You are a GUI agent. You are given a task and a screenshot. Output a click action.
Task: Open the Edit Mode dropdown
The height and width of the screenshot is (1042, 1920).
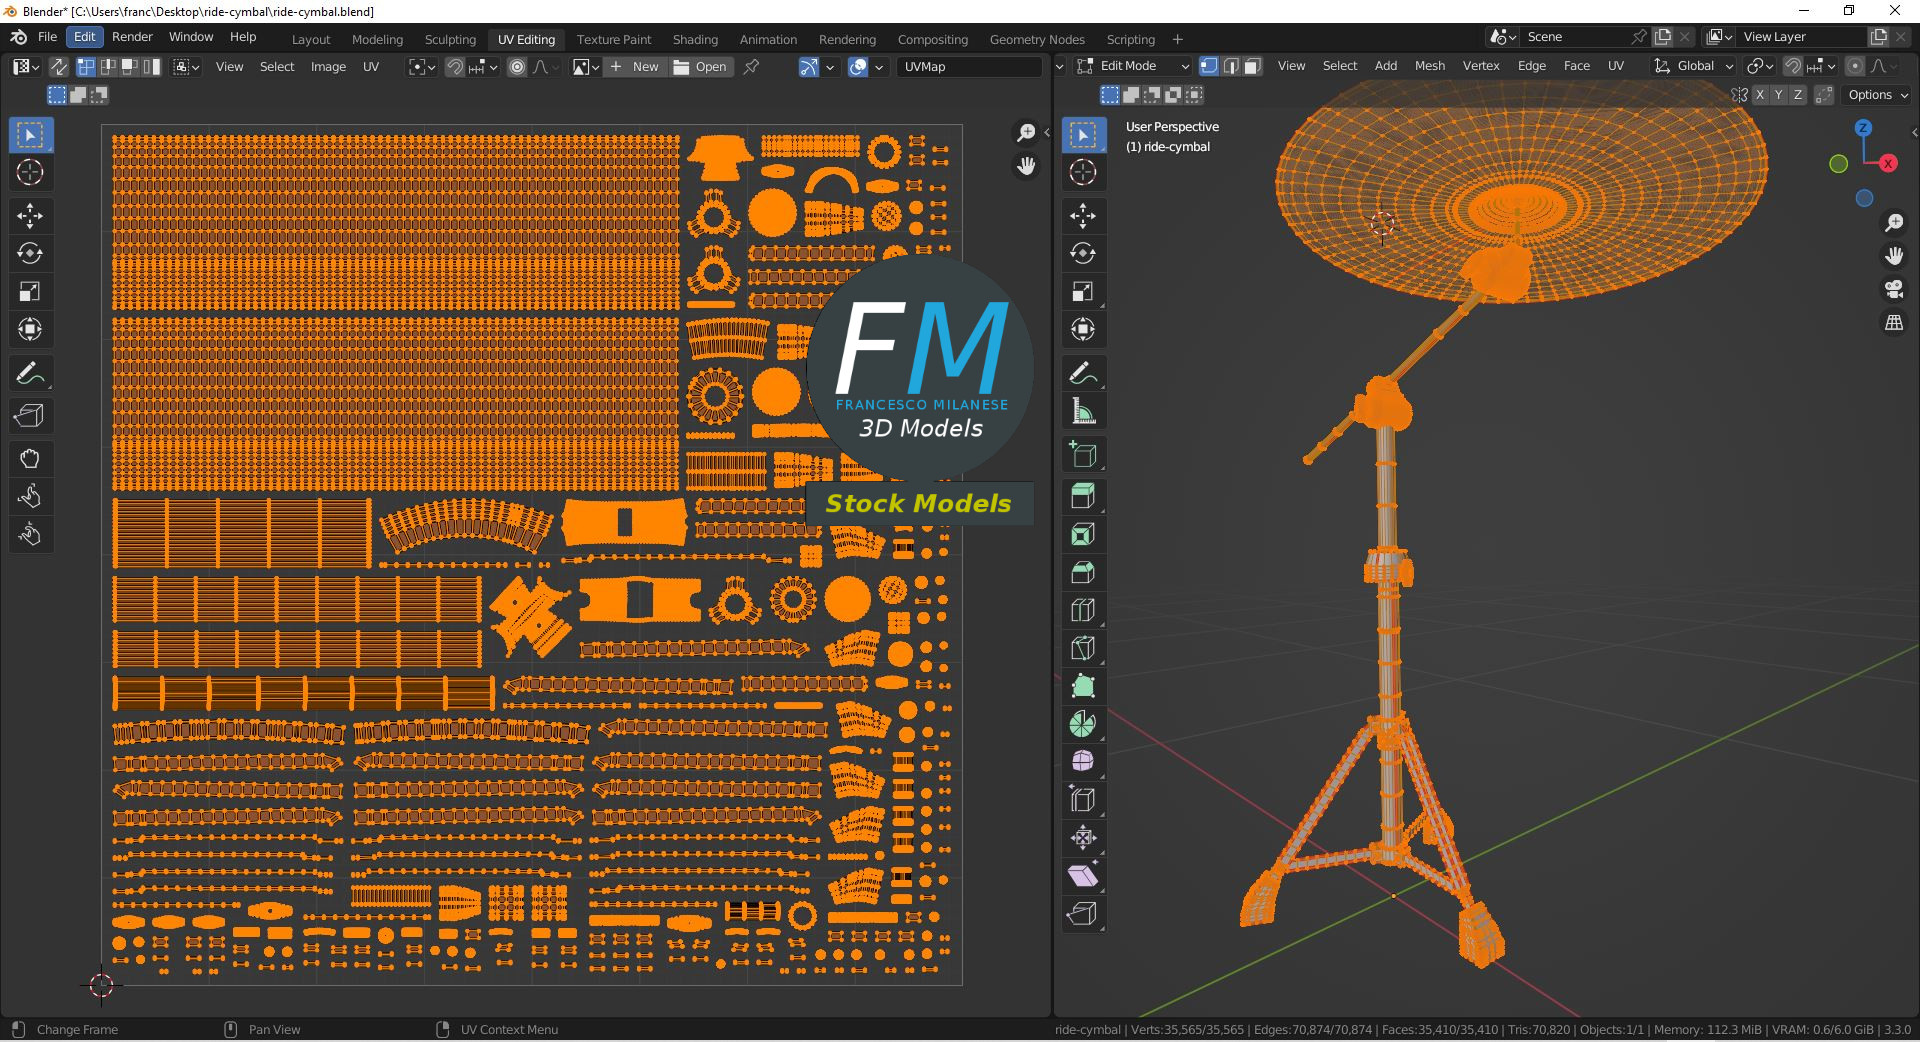tap(1133, 66)
